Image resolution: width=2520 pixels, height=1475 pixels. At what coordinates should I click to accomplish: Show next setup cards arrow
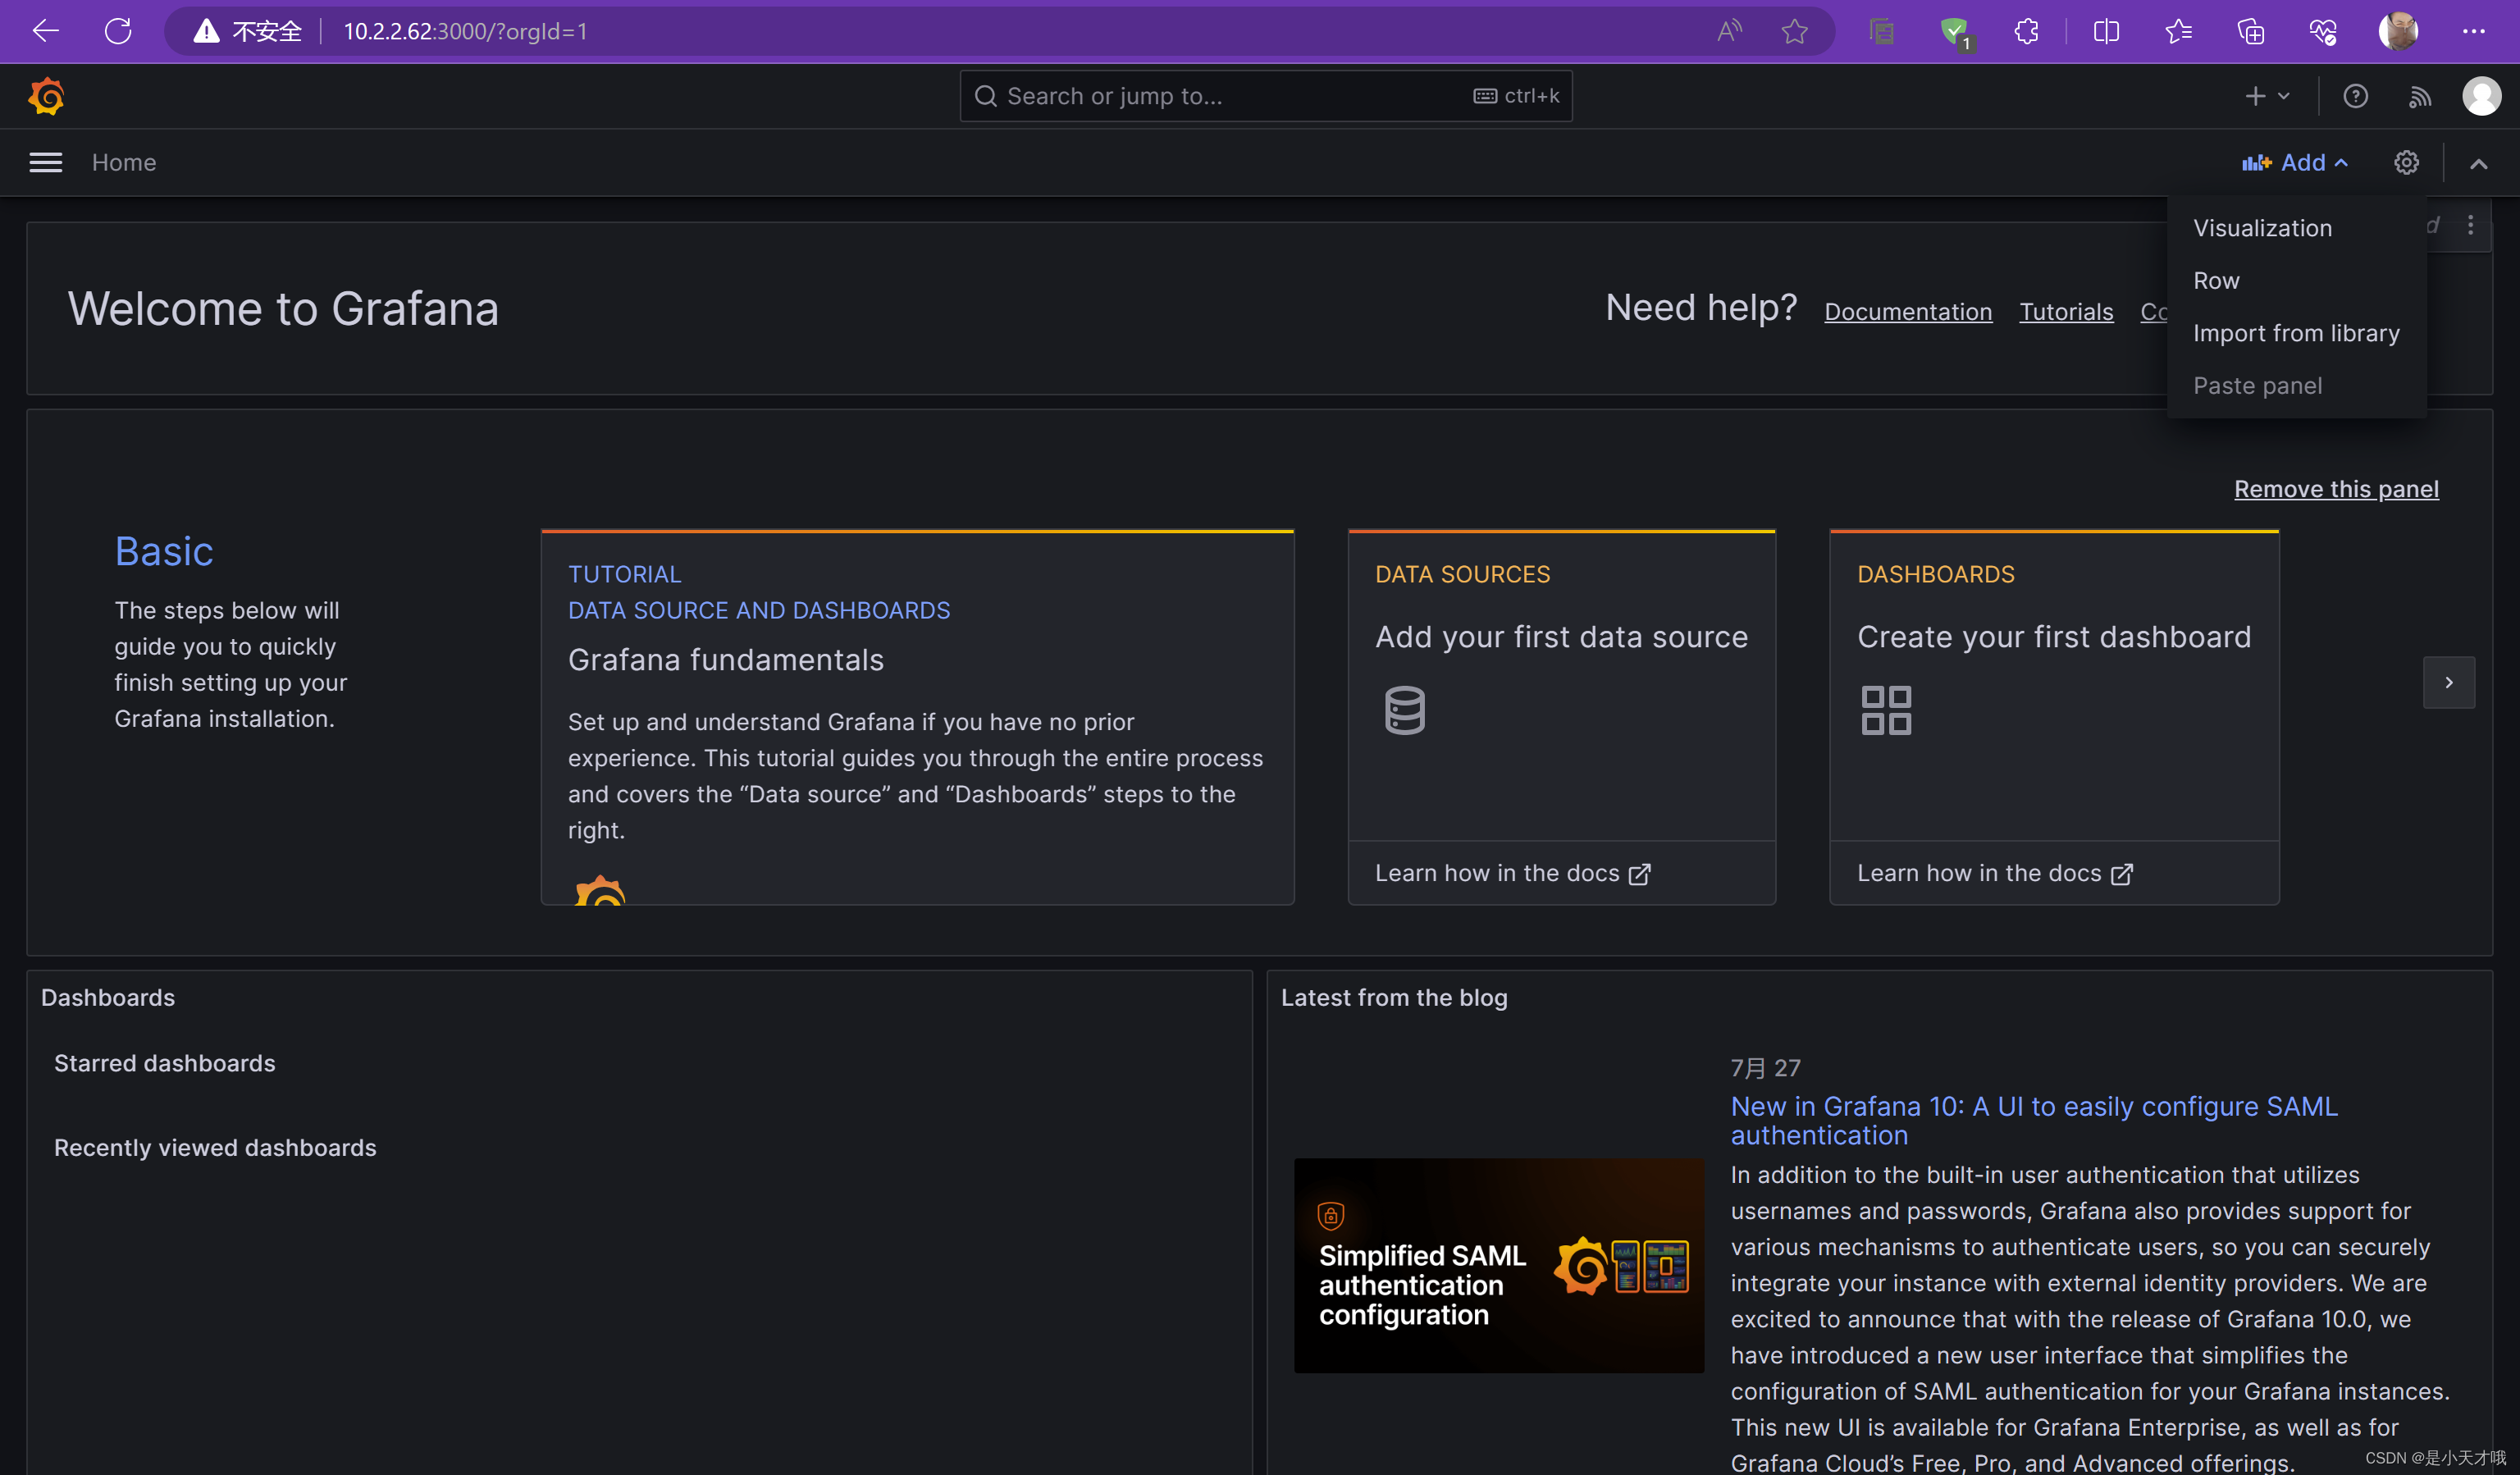[2448, 682]
